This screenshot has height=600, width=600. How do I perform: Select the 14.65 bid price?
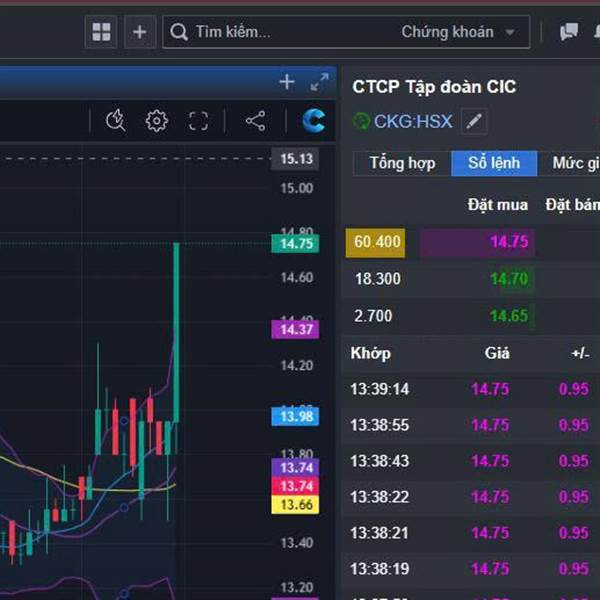click(x=509, y=316)
